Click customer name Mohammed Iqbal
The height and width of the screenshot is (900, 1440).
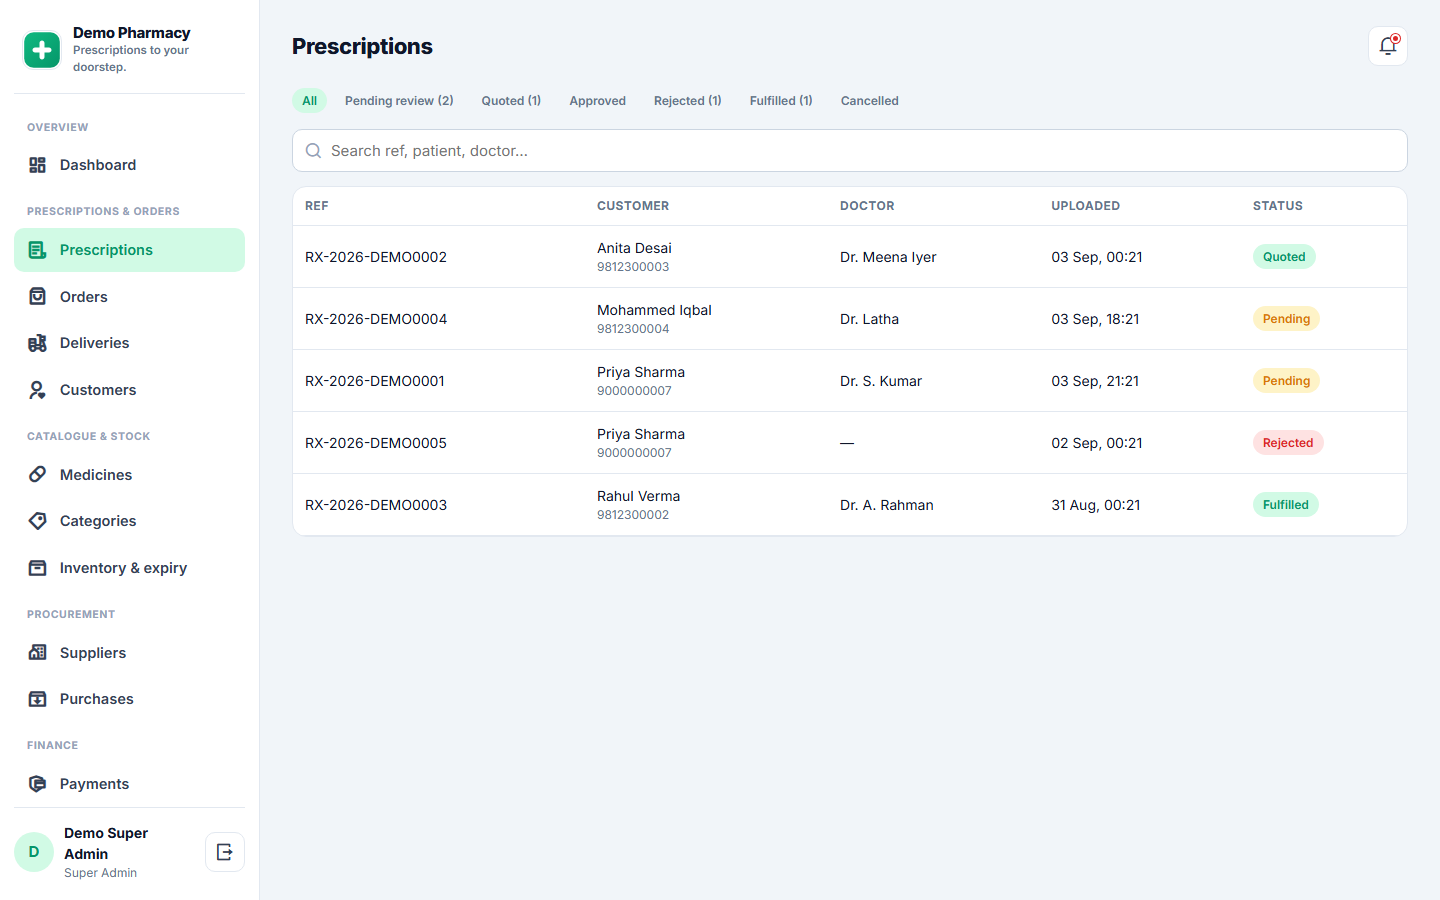654,310
